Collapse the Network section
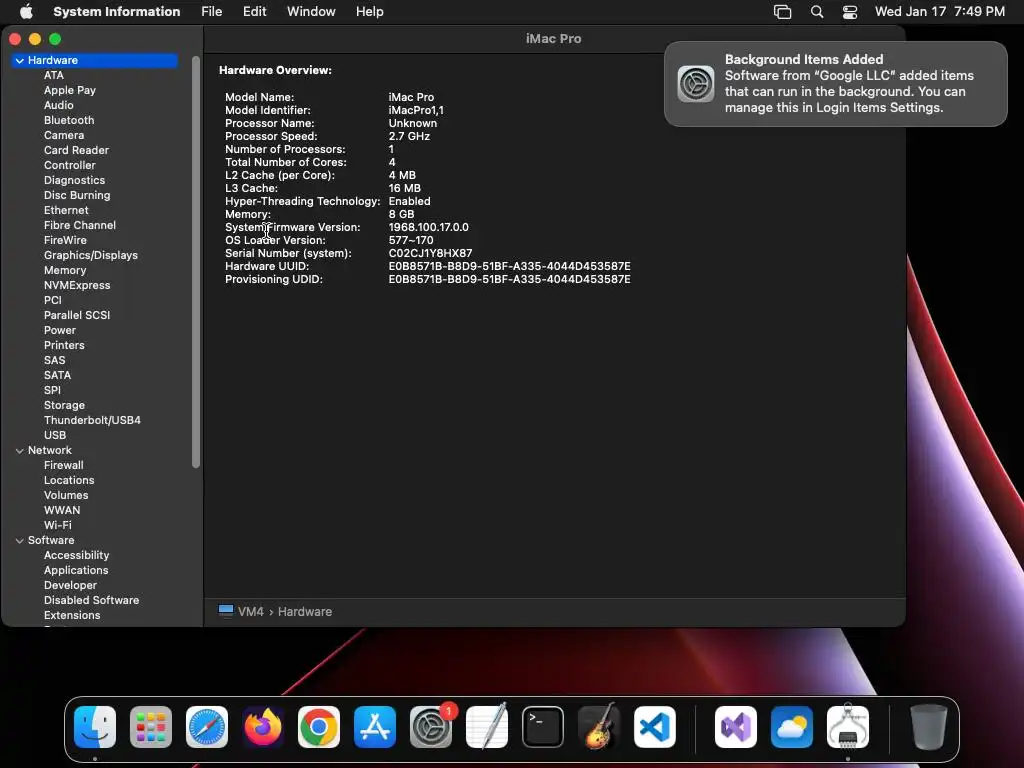This screenshot has width=1024, height=768. (20, 451)
